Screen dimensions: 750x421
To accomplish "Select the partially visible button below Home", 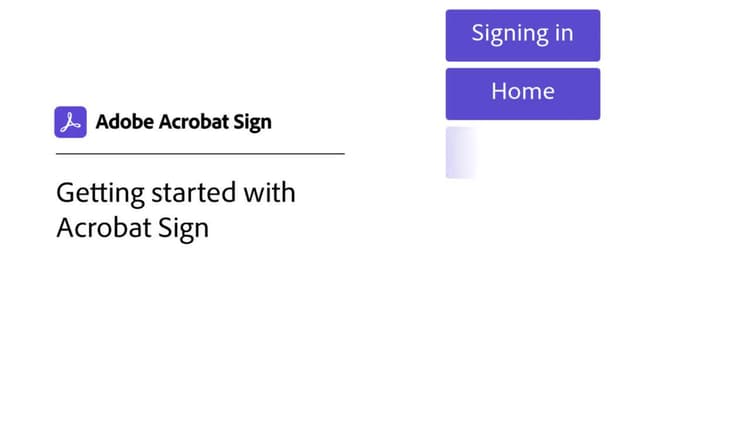I will pyautogui.click(x=461, y=153).
